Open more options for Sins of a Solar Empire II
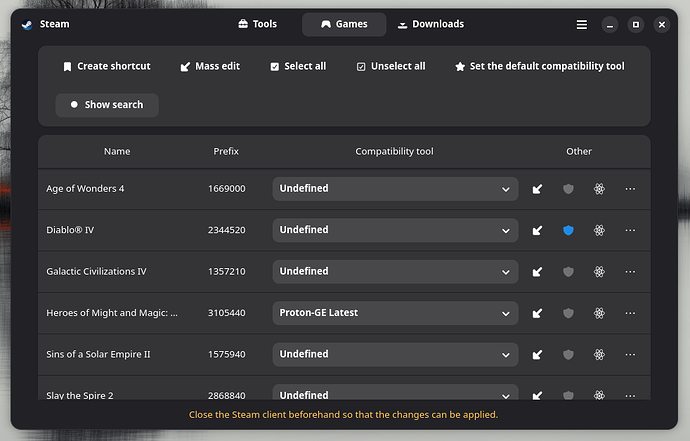This screenshot has height=441, width=690. 630,354
